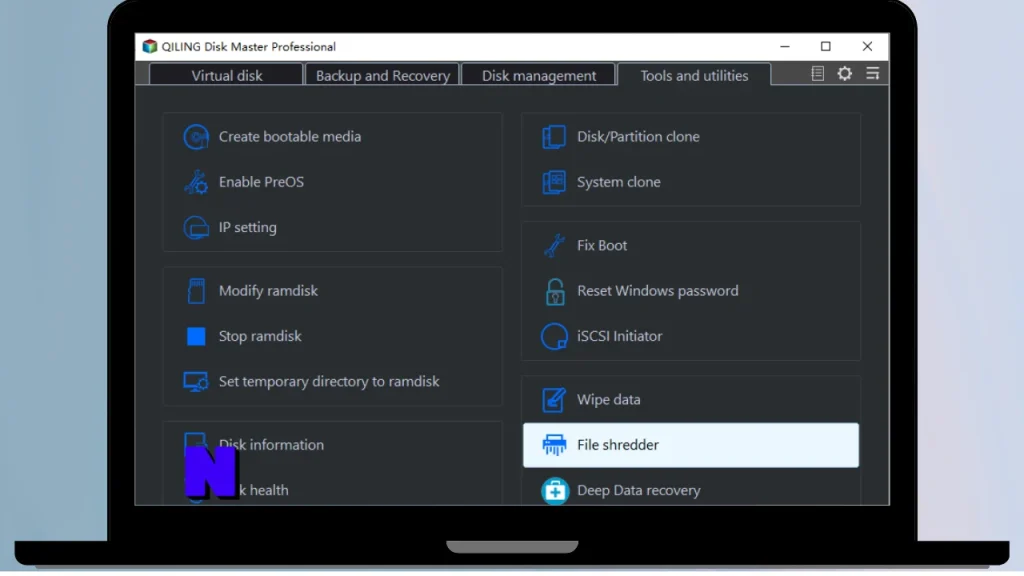Click the Create bootable media disc icon
This screenshot has width=1024, height=576.
click(x=196, y=137)
